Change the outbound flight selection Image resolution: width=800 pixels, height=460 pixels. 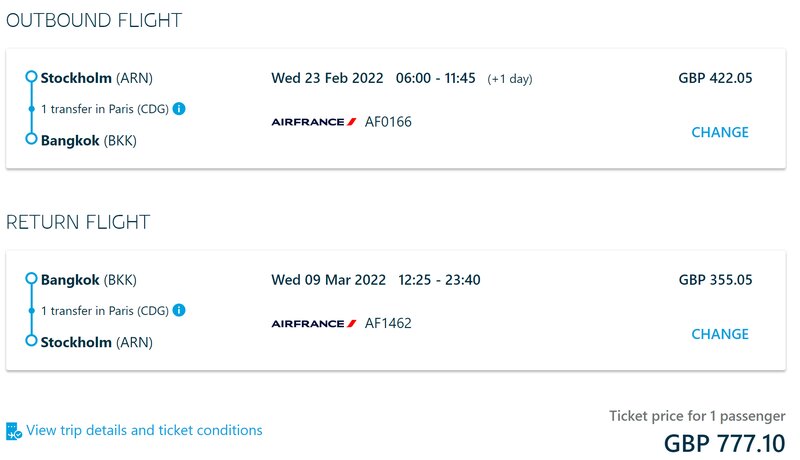(x=720, y=132)
